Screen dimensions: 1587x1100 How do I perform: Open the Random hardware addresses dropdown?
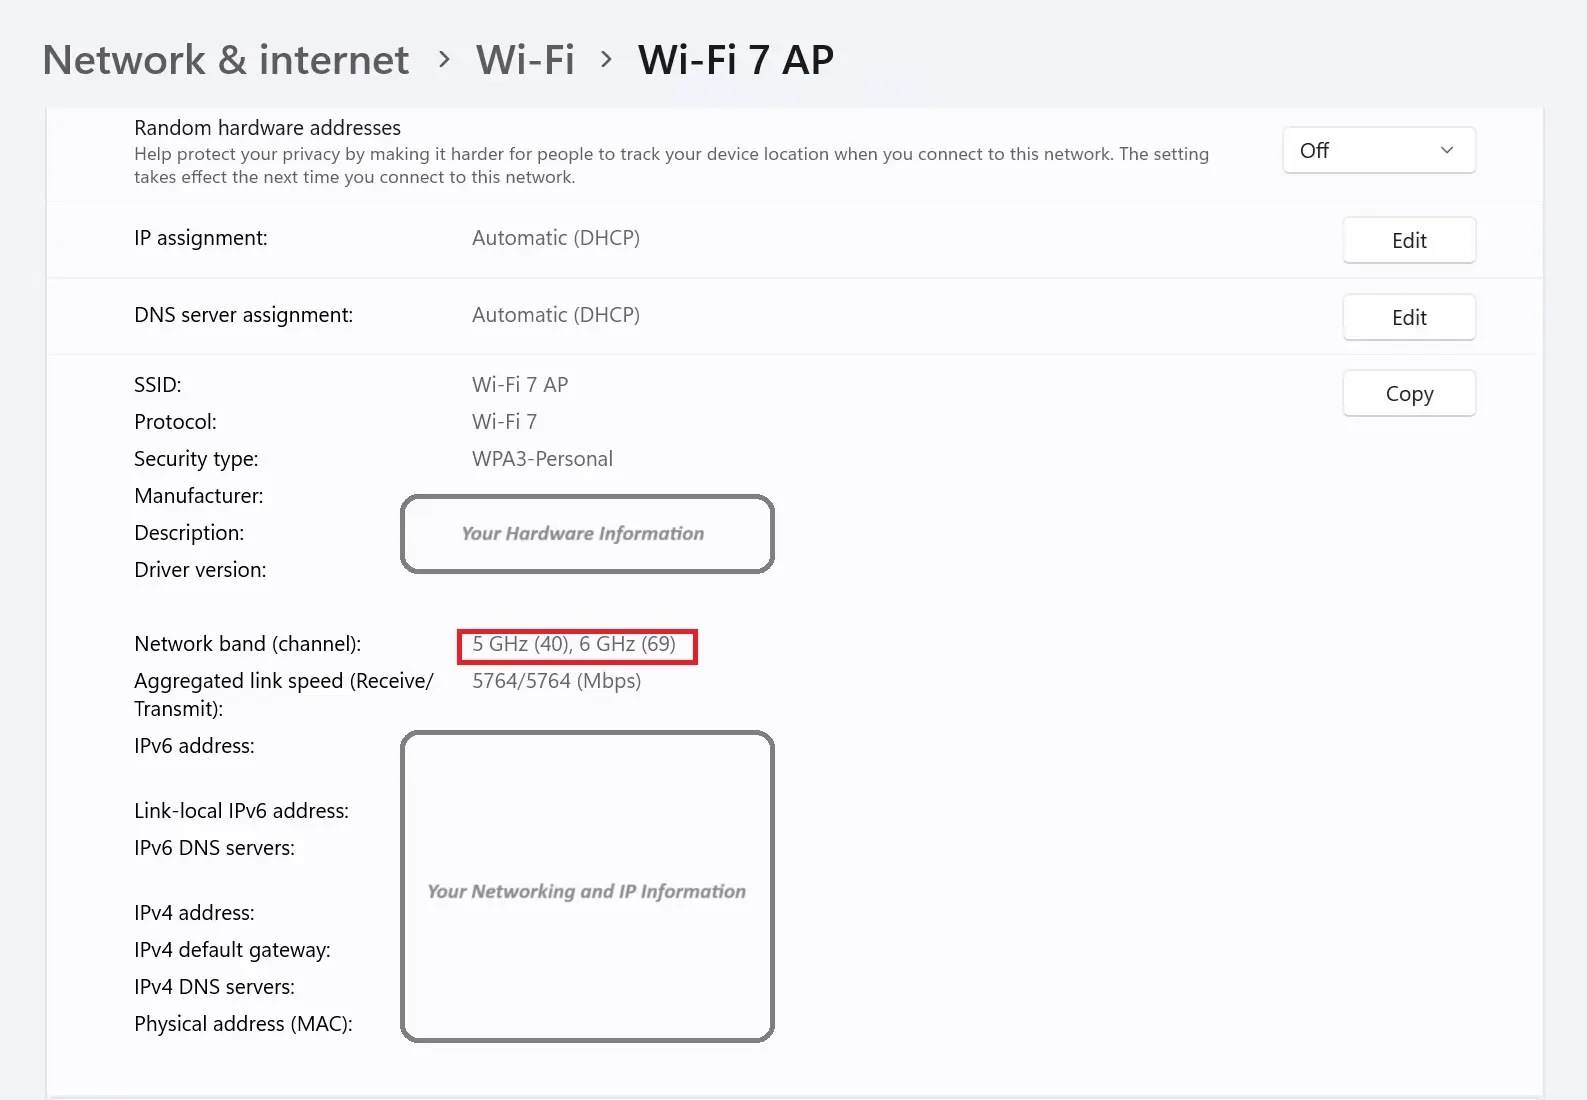click(1379, 150)
